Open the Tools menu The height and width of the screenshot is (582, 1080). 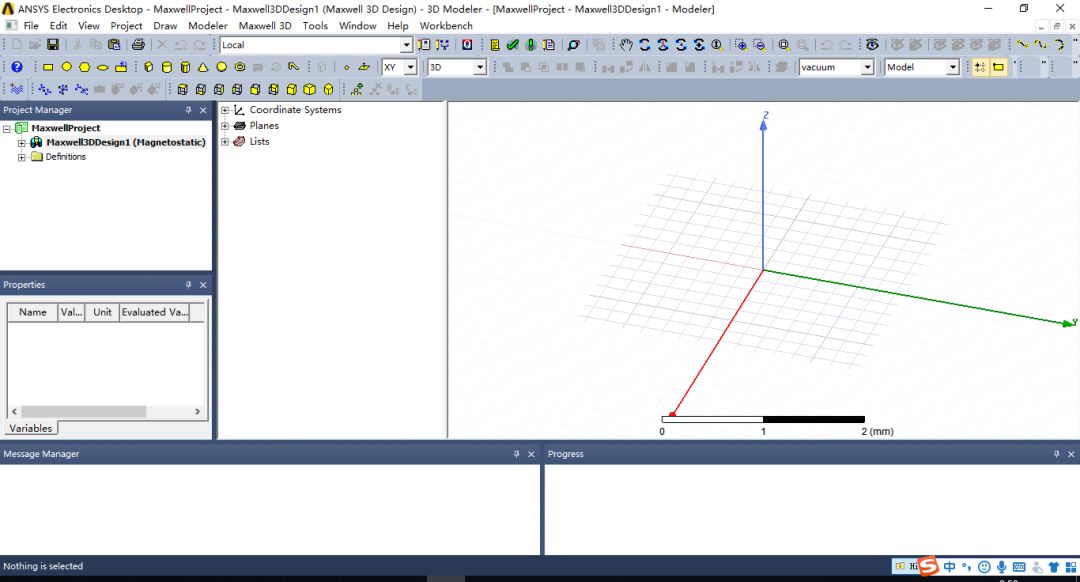(x=315, y=25)
